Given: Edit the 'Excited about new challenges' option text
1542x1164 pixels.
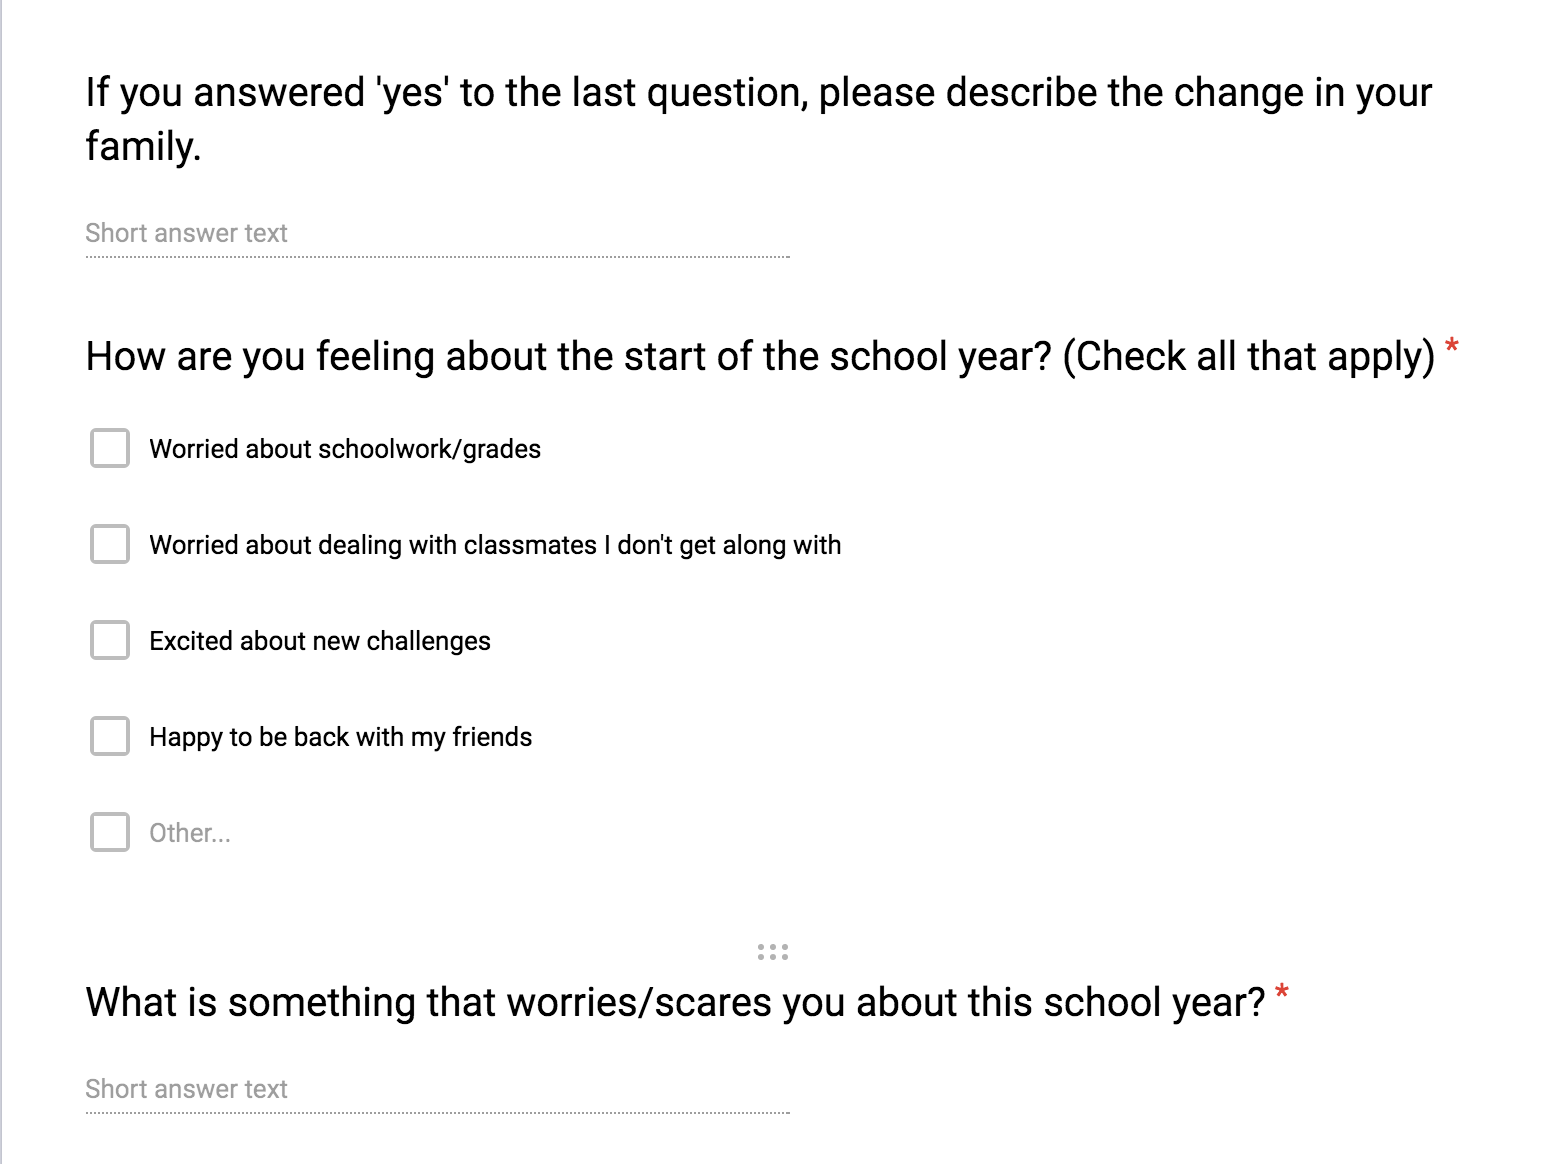Looking at the screenshot, I should [x=320, y=641].
